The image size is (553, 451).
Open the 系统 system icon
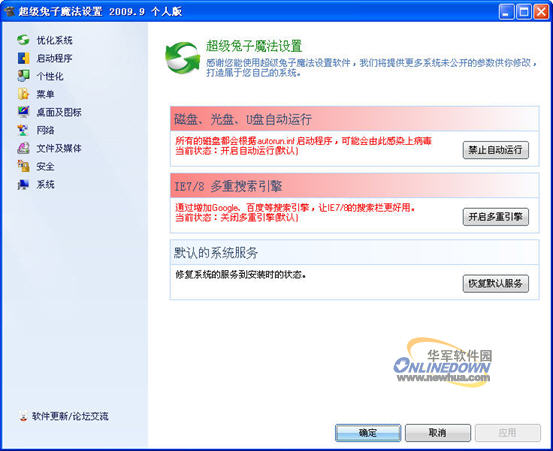23,184
